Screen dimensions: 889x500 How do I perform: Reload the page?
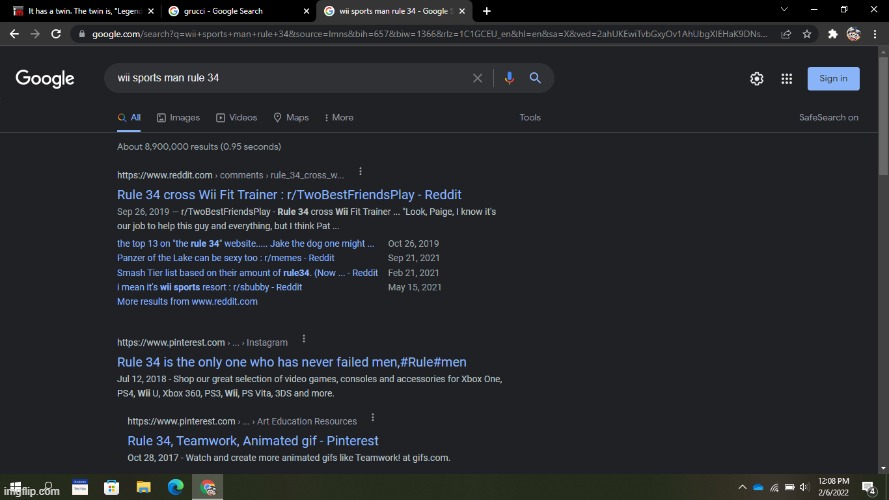[x=58, y=33]
